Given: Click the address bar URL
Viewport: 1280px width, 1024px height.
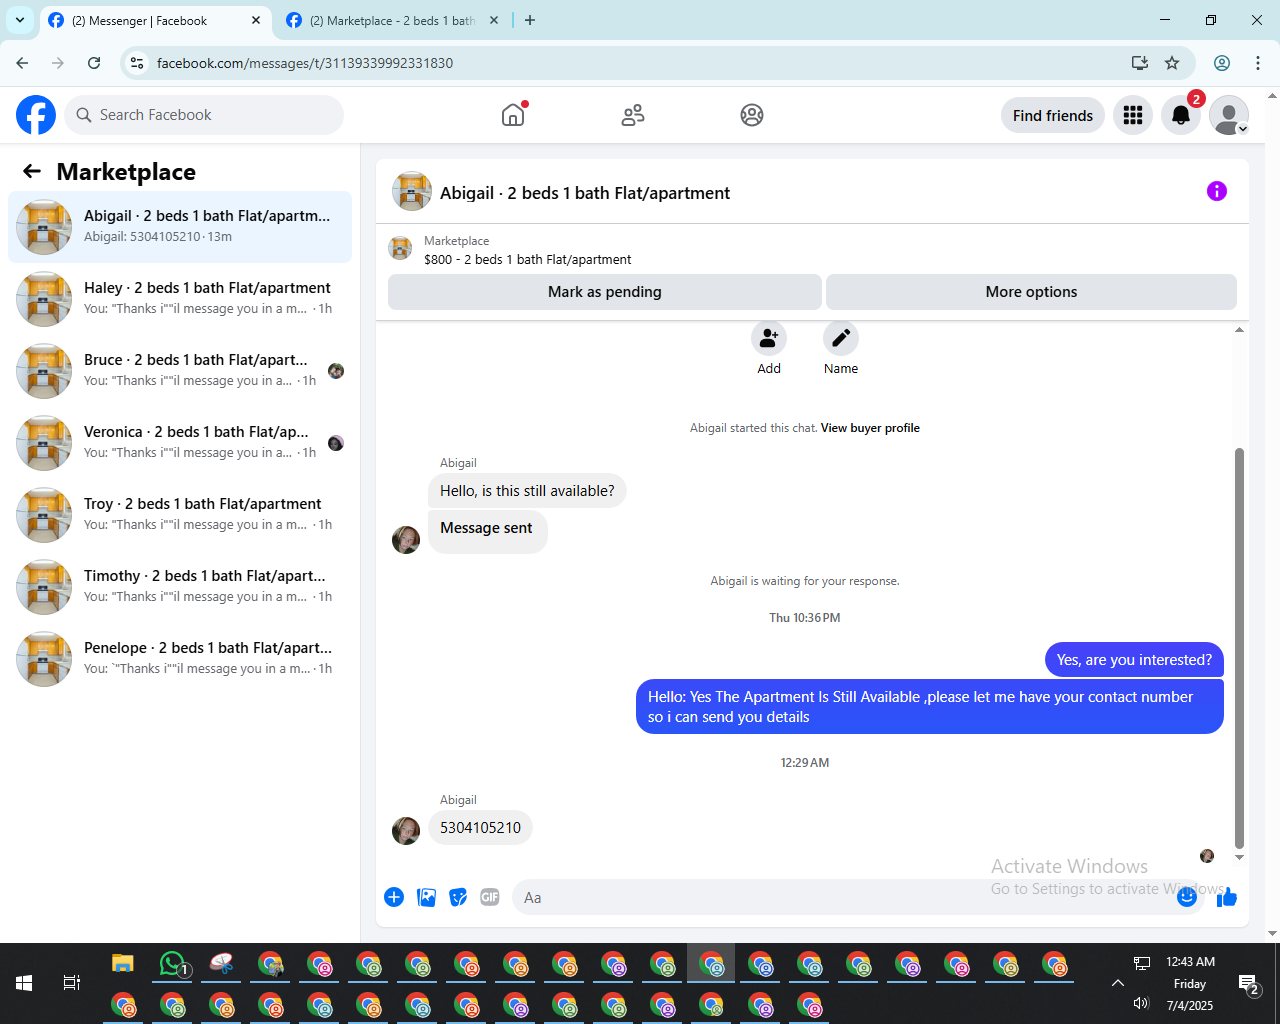Looking at the screenshot, I should pyautogui.click(x=305, y=63).
